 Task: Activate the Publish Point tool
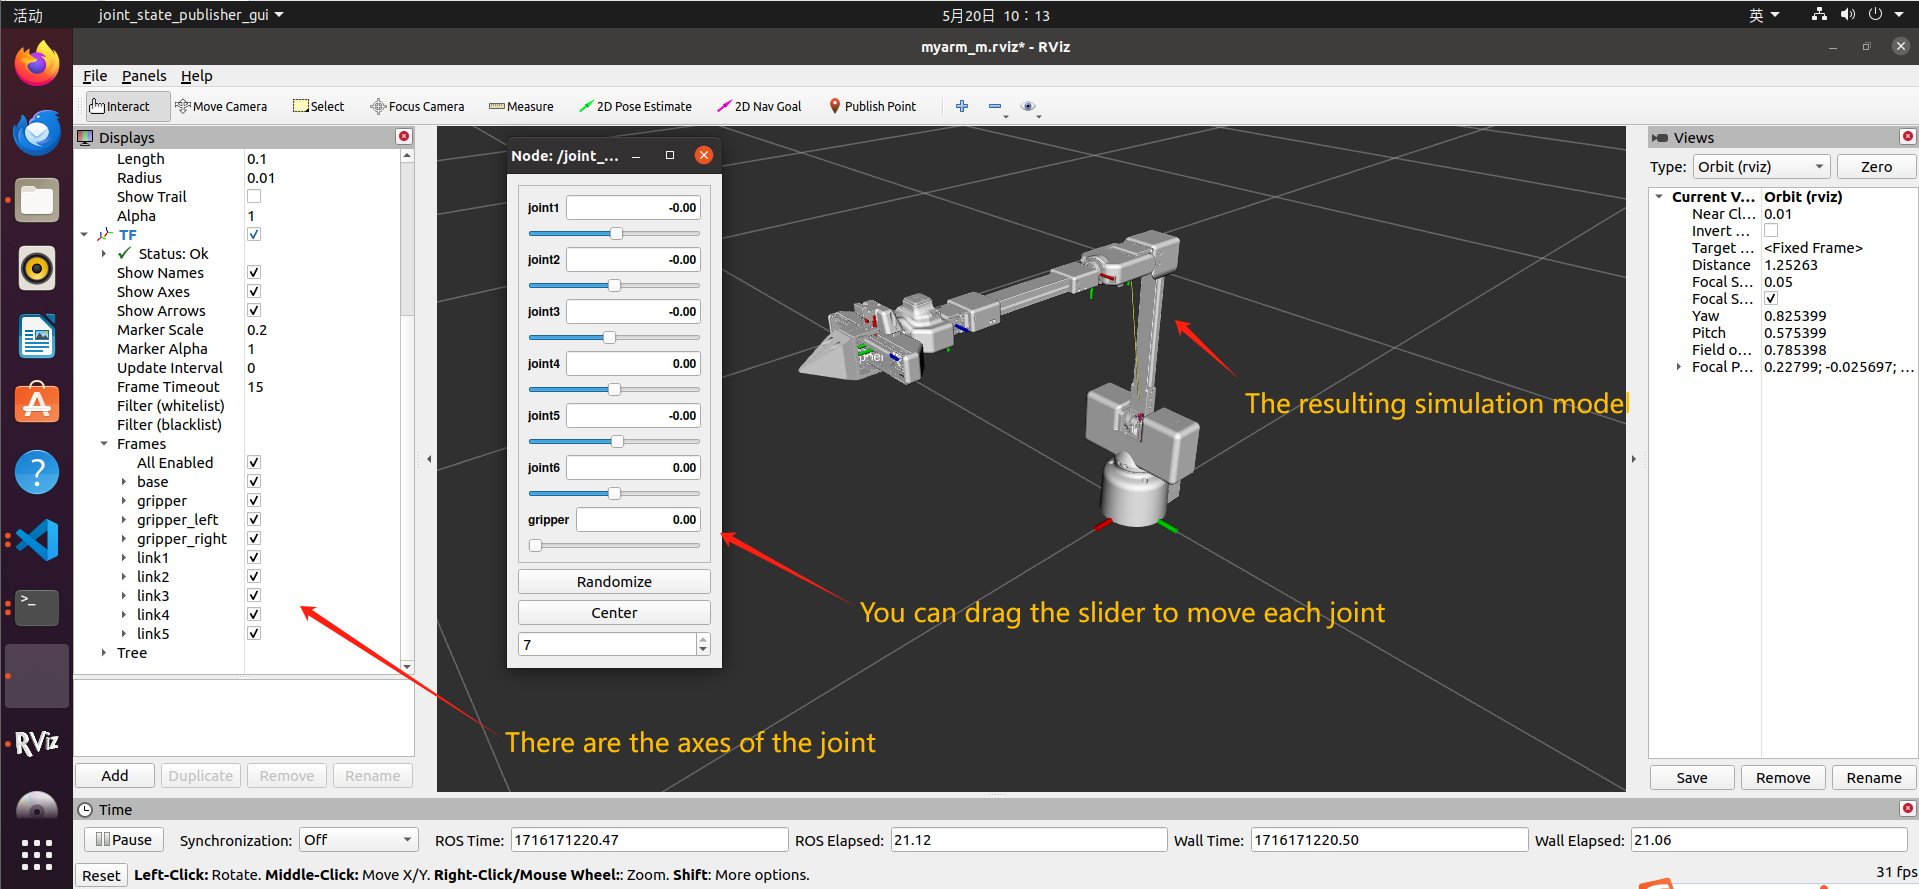(872, 106)
